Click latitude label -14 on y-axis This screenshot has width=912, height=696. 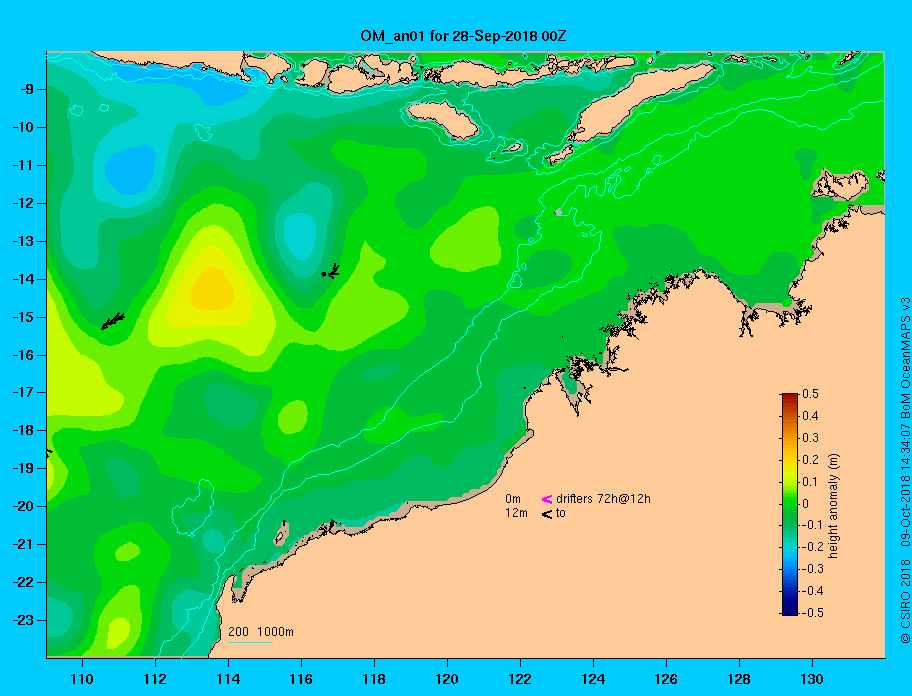point(23,279)
